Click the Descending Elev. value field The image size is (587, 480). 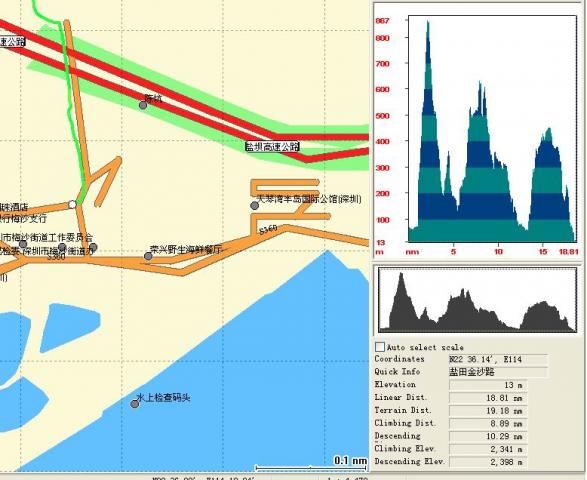pos(488,462)
